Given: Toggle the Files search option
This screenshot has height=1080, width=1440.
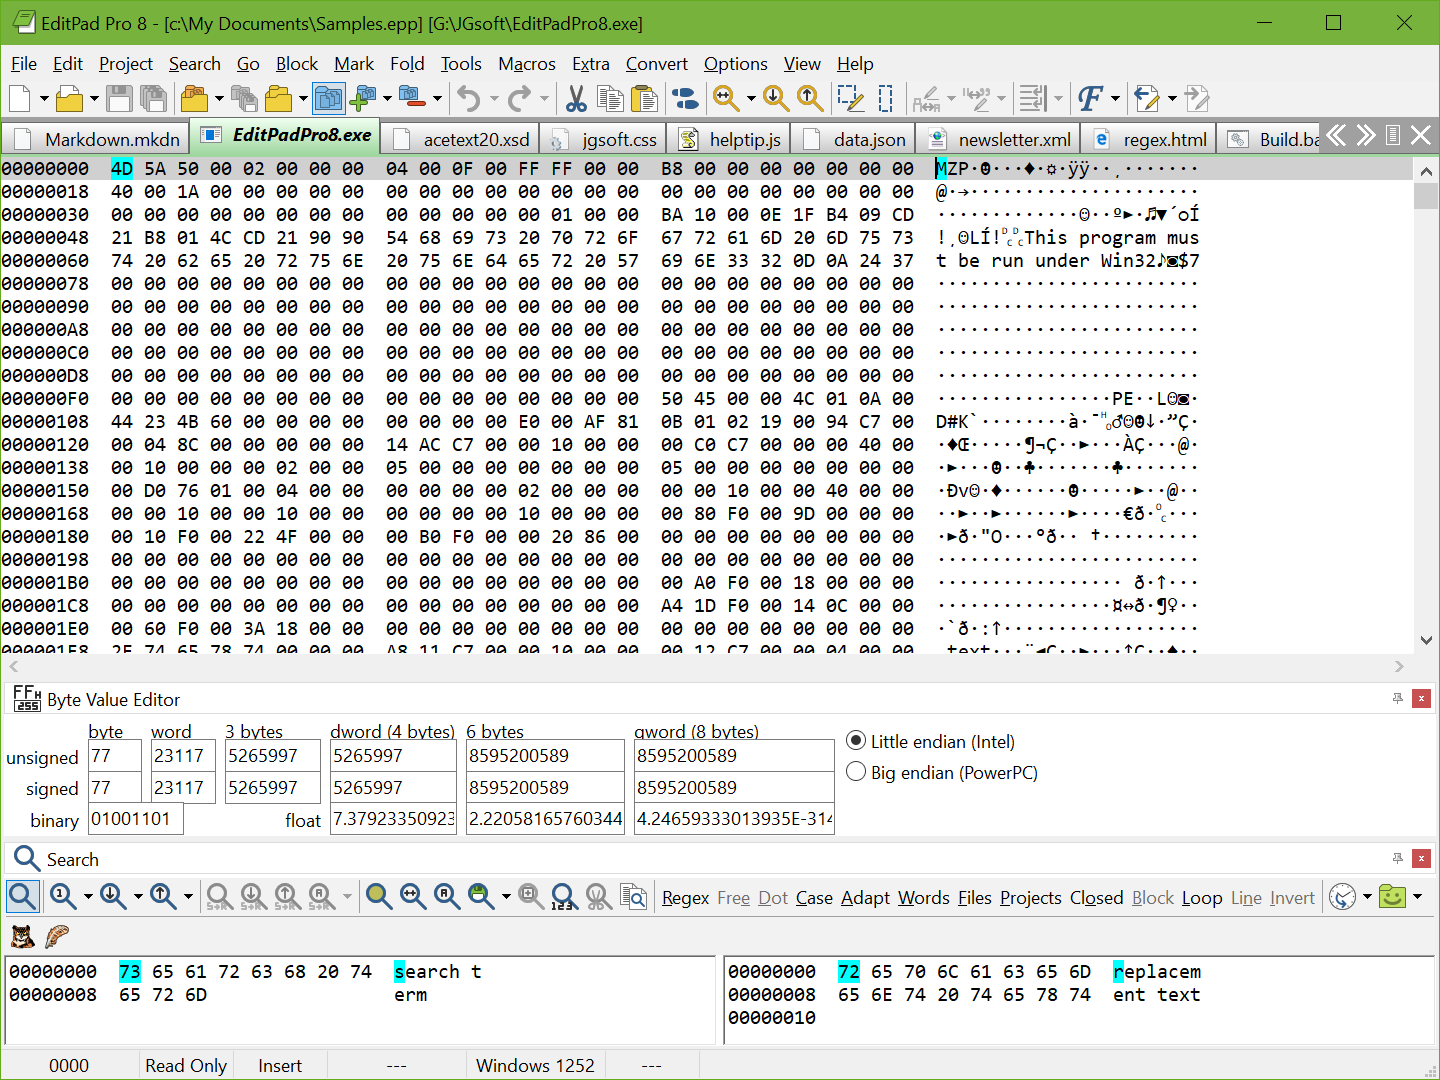Looking at the screenshot, I should point(975,898).
